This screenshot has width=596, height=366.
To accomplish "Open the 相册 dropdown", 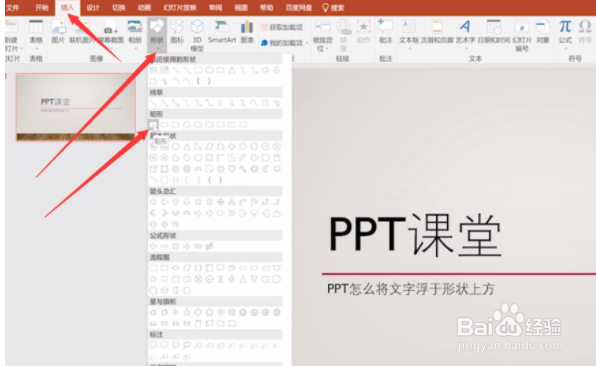I will tap(135, 35).
